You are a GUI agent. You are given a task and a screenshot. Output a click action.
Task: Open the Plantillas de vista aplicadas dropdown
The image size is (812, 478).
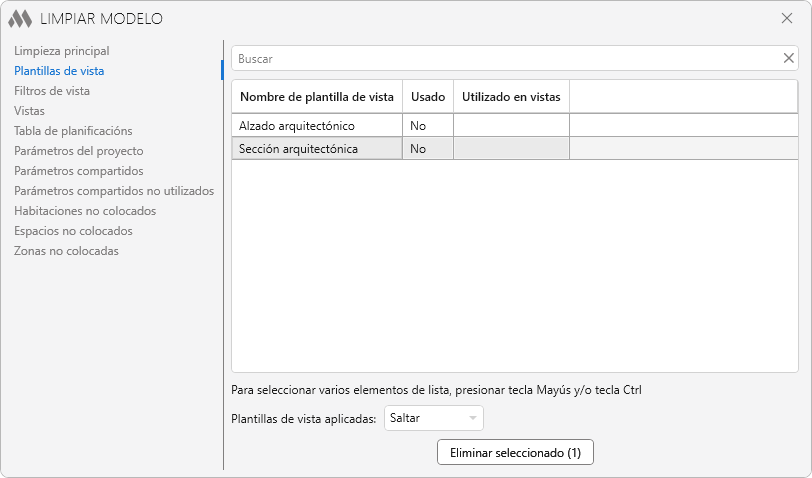pyautogui.click(x=434, y=418)
